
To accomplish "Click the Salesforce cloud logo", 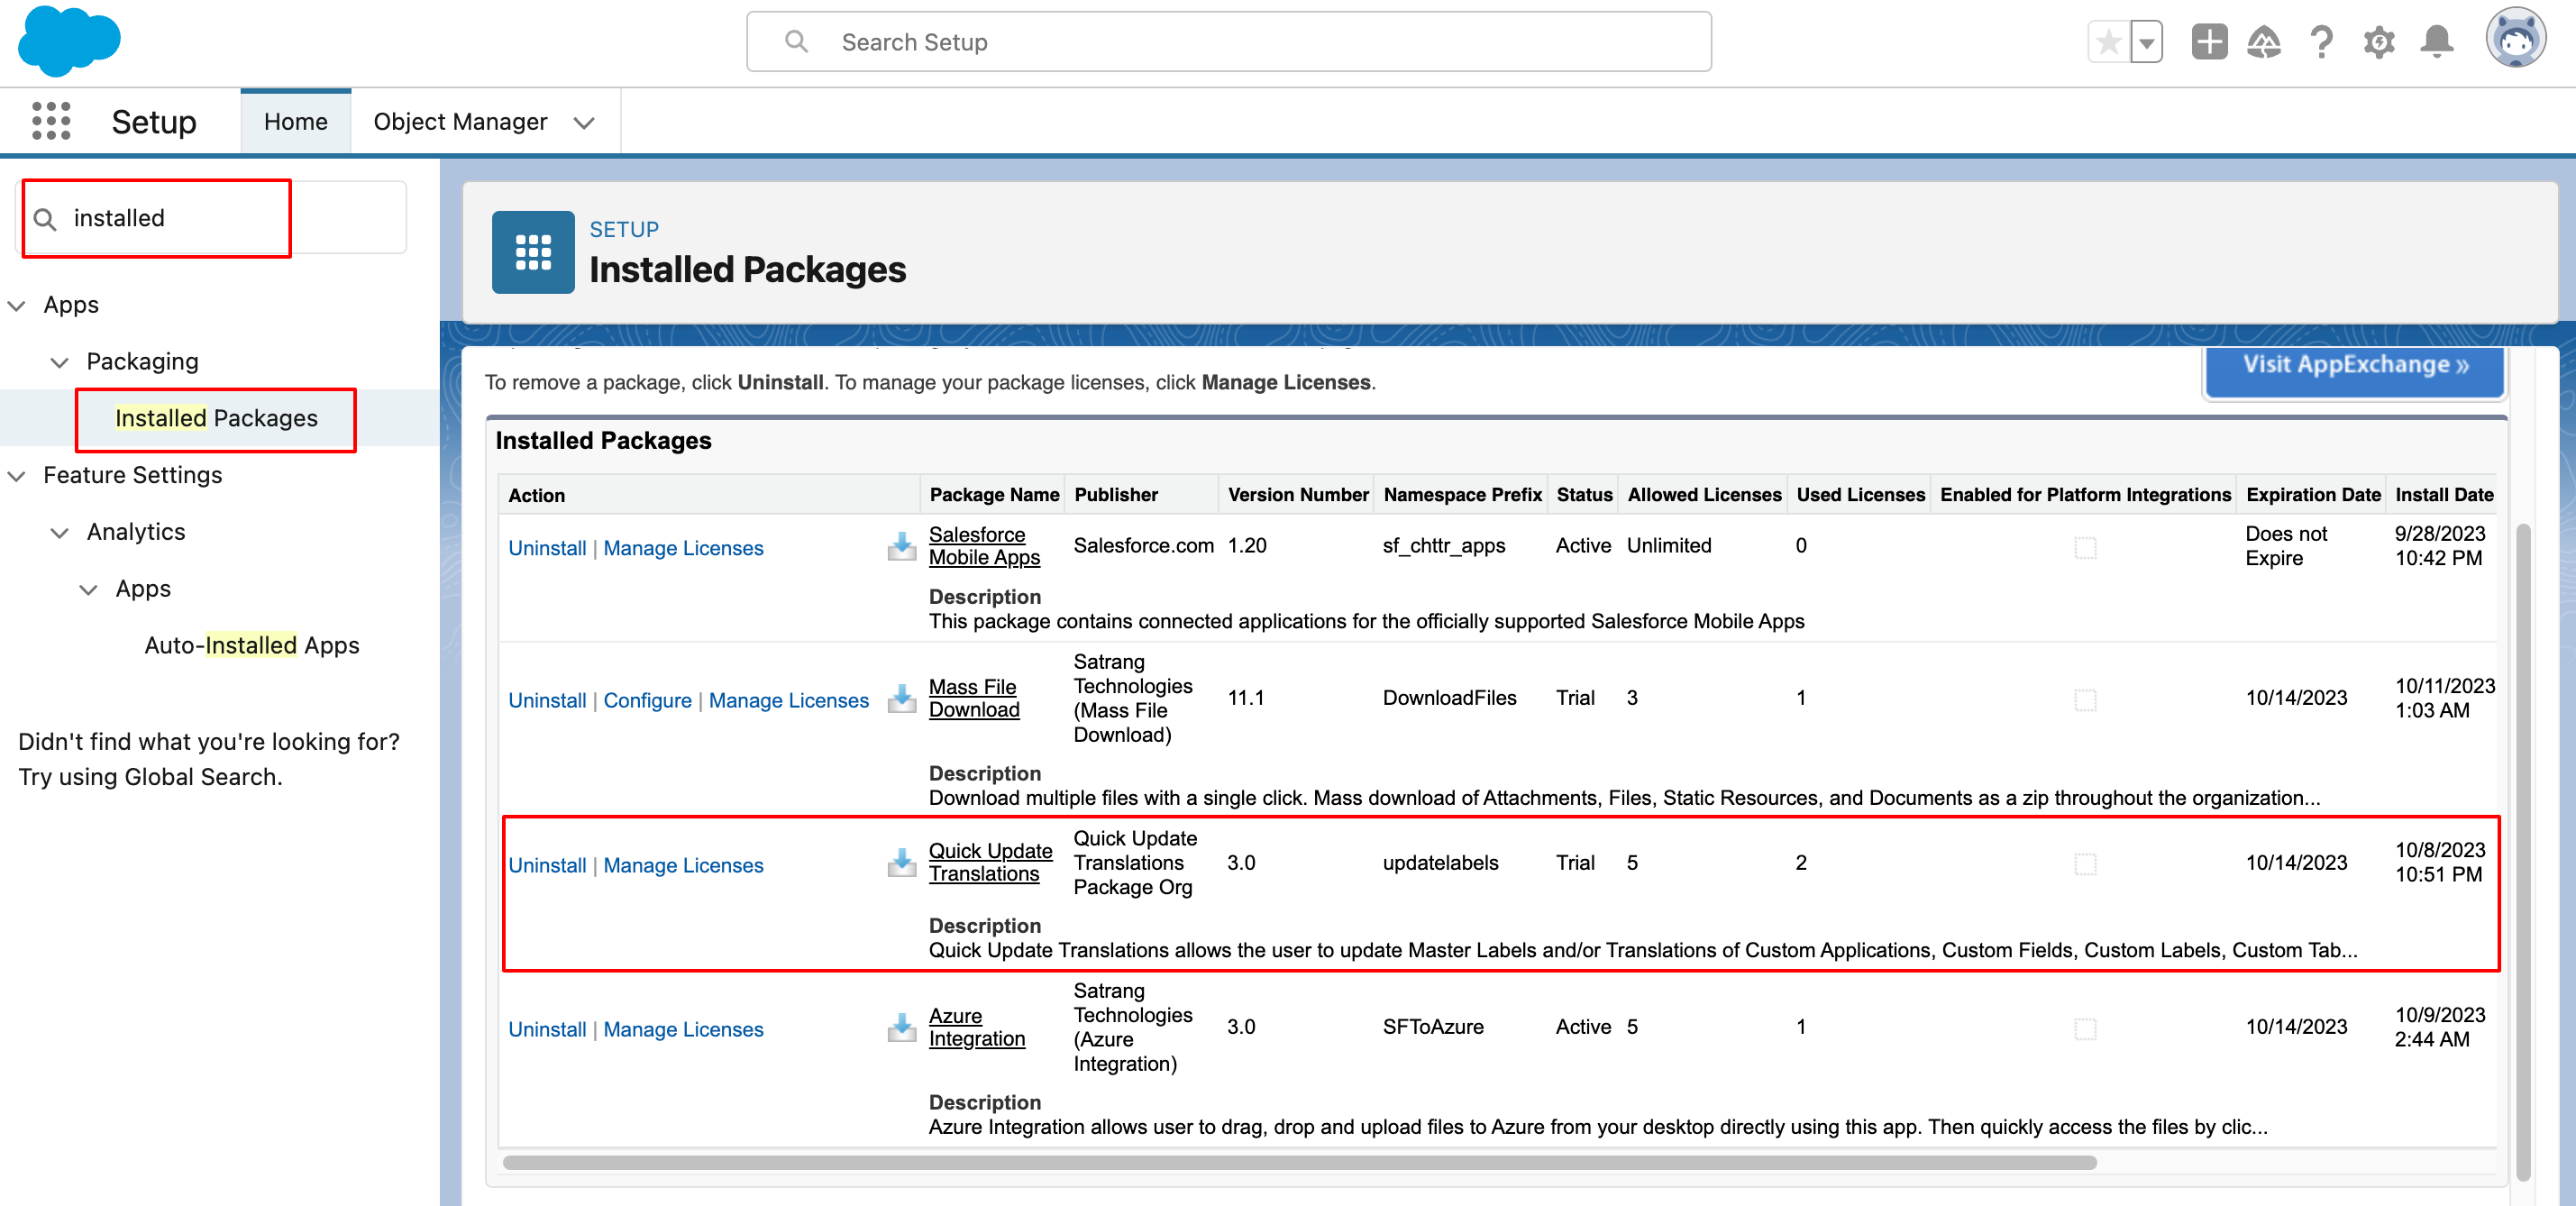I will (x=69, y=41).
